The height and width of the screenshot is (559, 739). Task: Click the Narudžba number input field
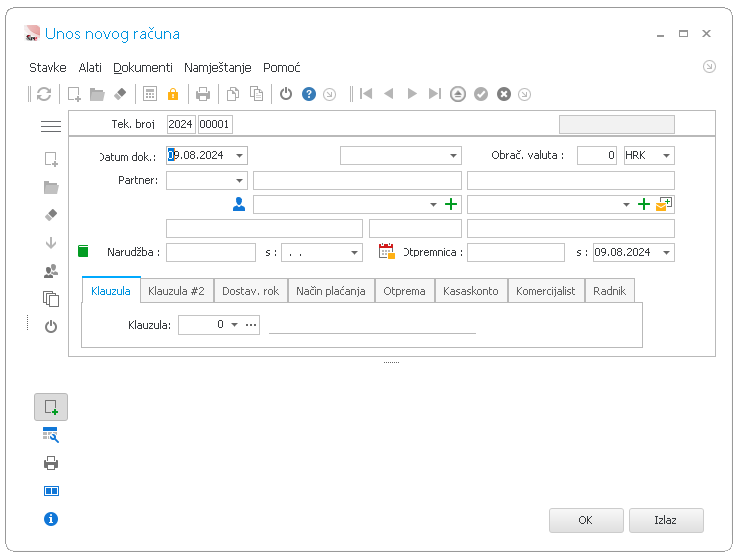pos(211,253)
